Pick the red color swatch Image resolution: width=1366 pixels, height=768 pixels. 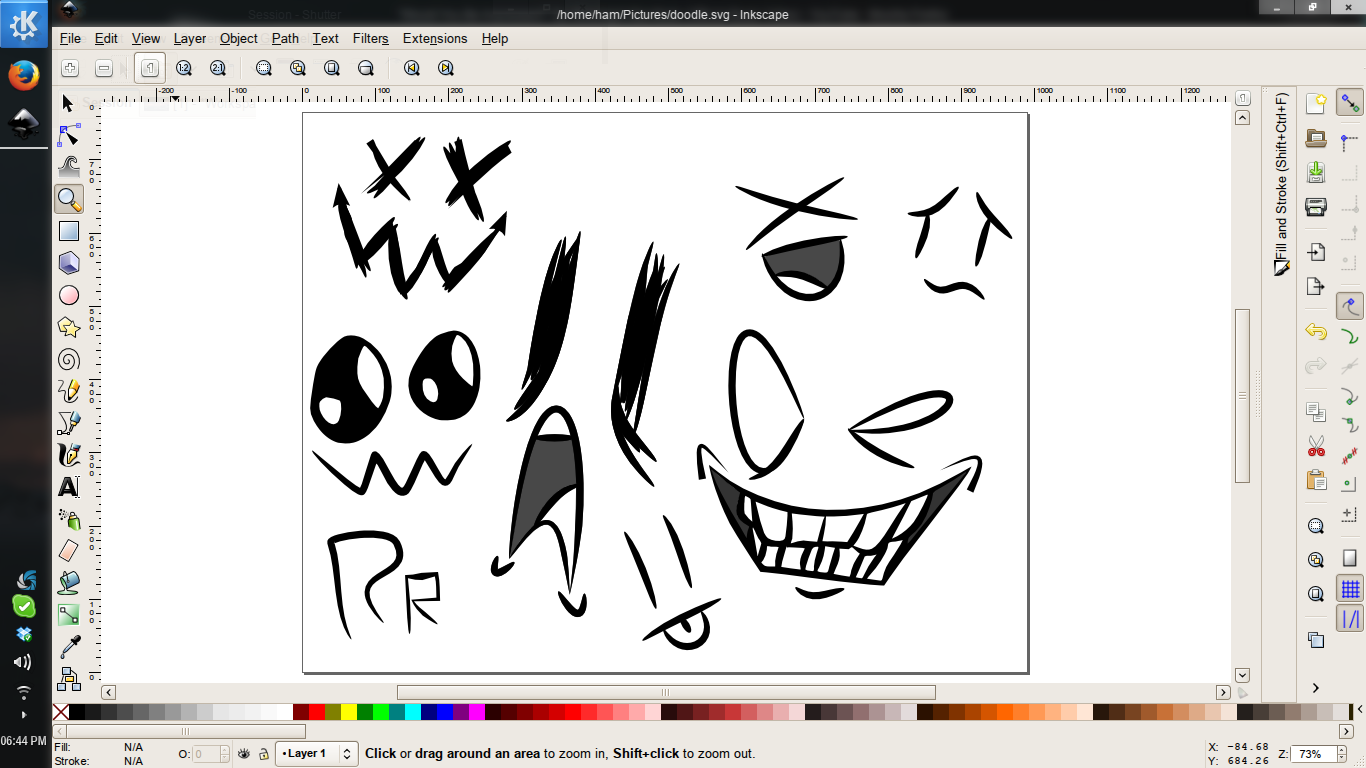pos(317,712)
